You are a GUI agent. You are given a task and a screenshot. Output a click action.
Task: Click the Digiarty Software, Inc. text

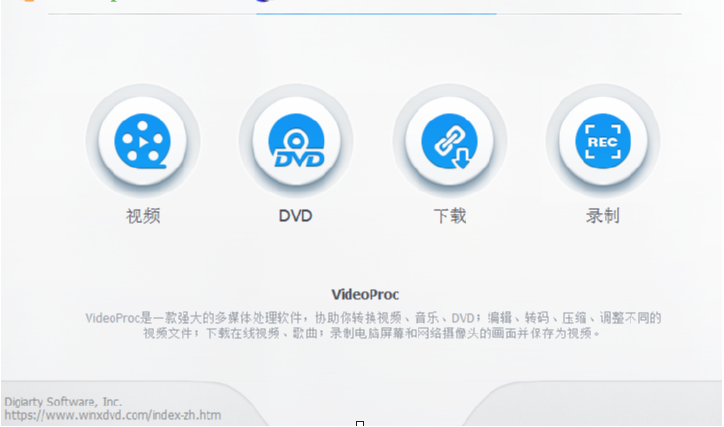[63, 402]
